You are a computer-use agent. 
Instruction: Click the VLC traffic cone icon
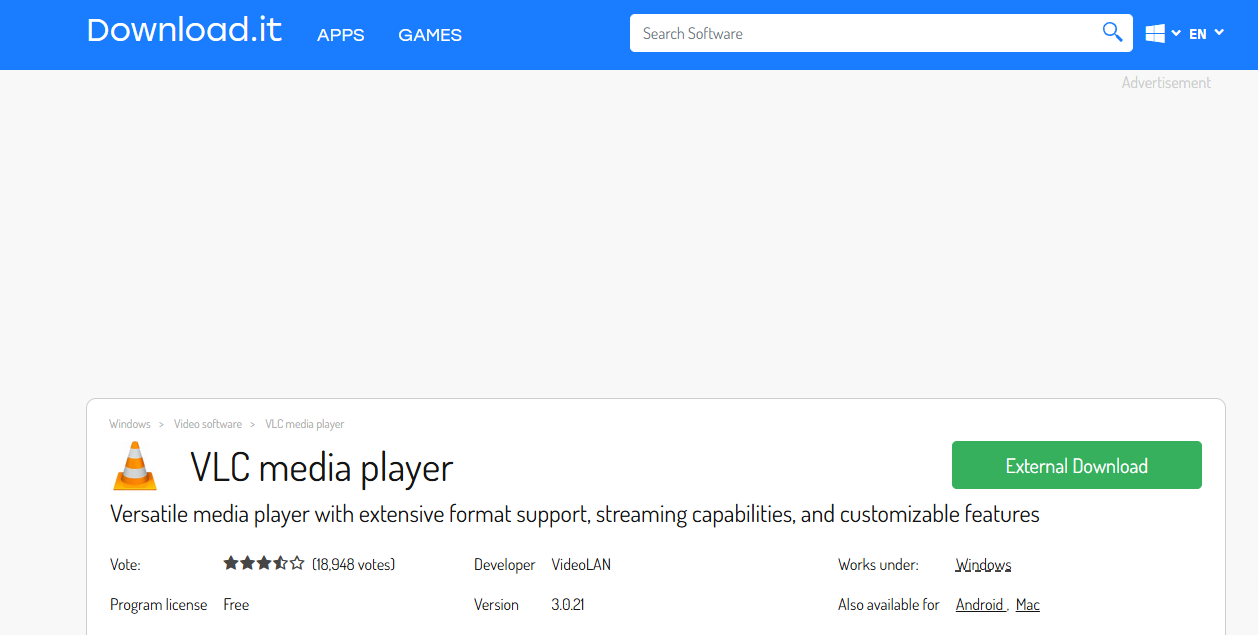point(135,466)
